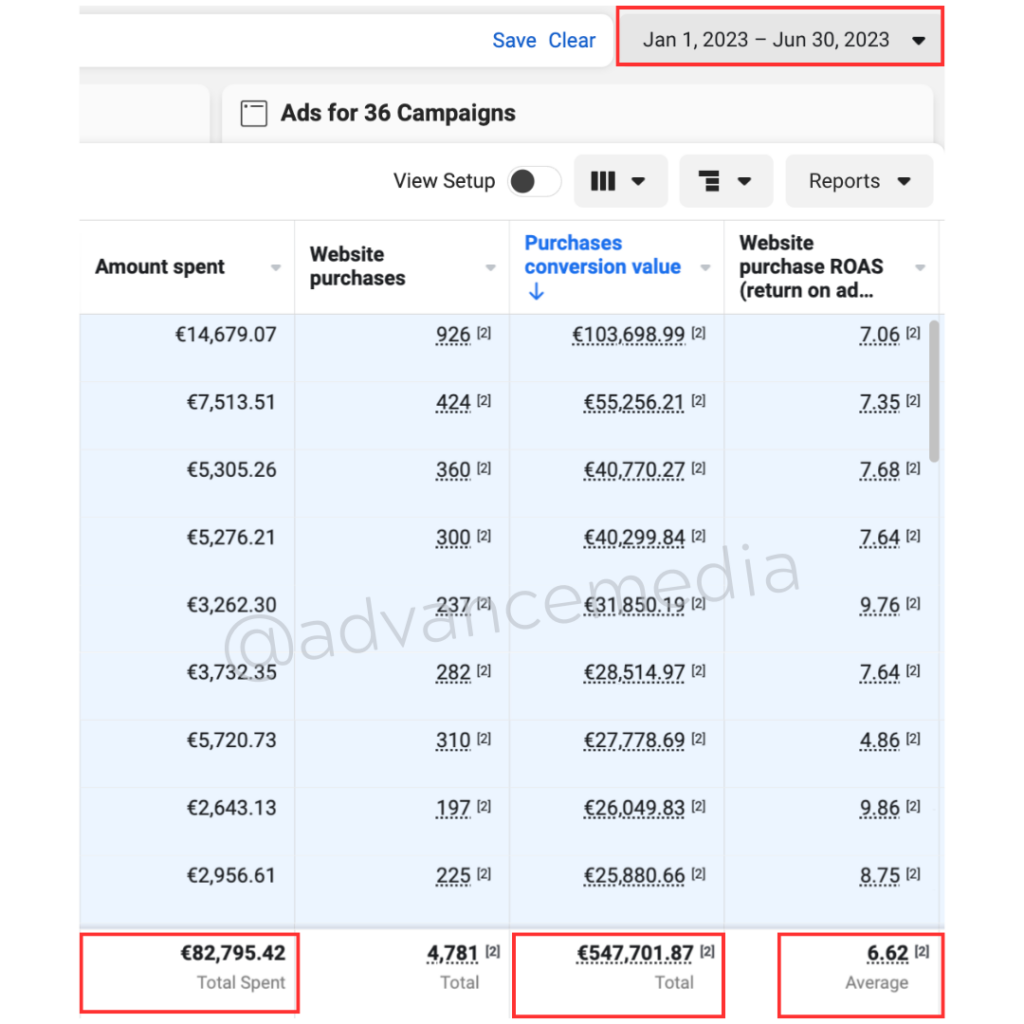Click footnote [2] next to €547,701.87 total
The height and width of the screenshot is (1024, 1024).
point(706,952)
